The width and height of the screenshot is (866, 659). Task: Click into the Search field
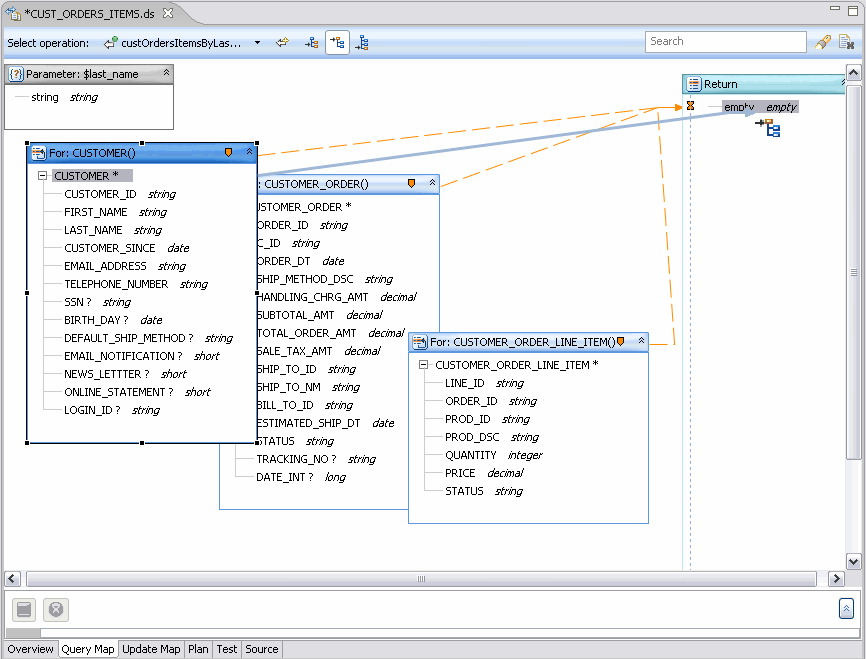click(725, 41)
